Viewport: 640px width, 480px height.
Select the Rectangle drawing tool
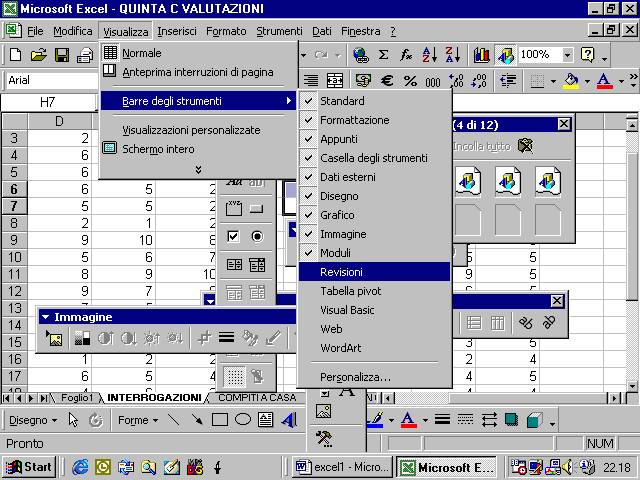(220, 420)
